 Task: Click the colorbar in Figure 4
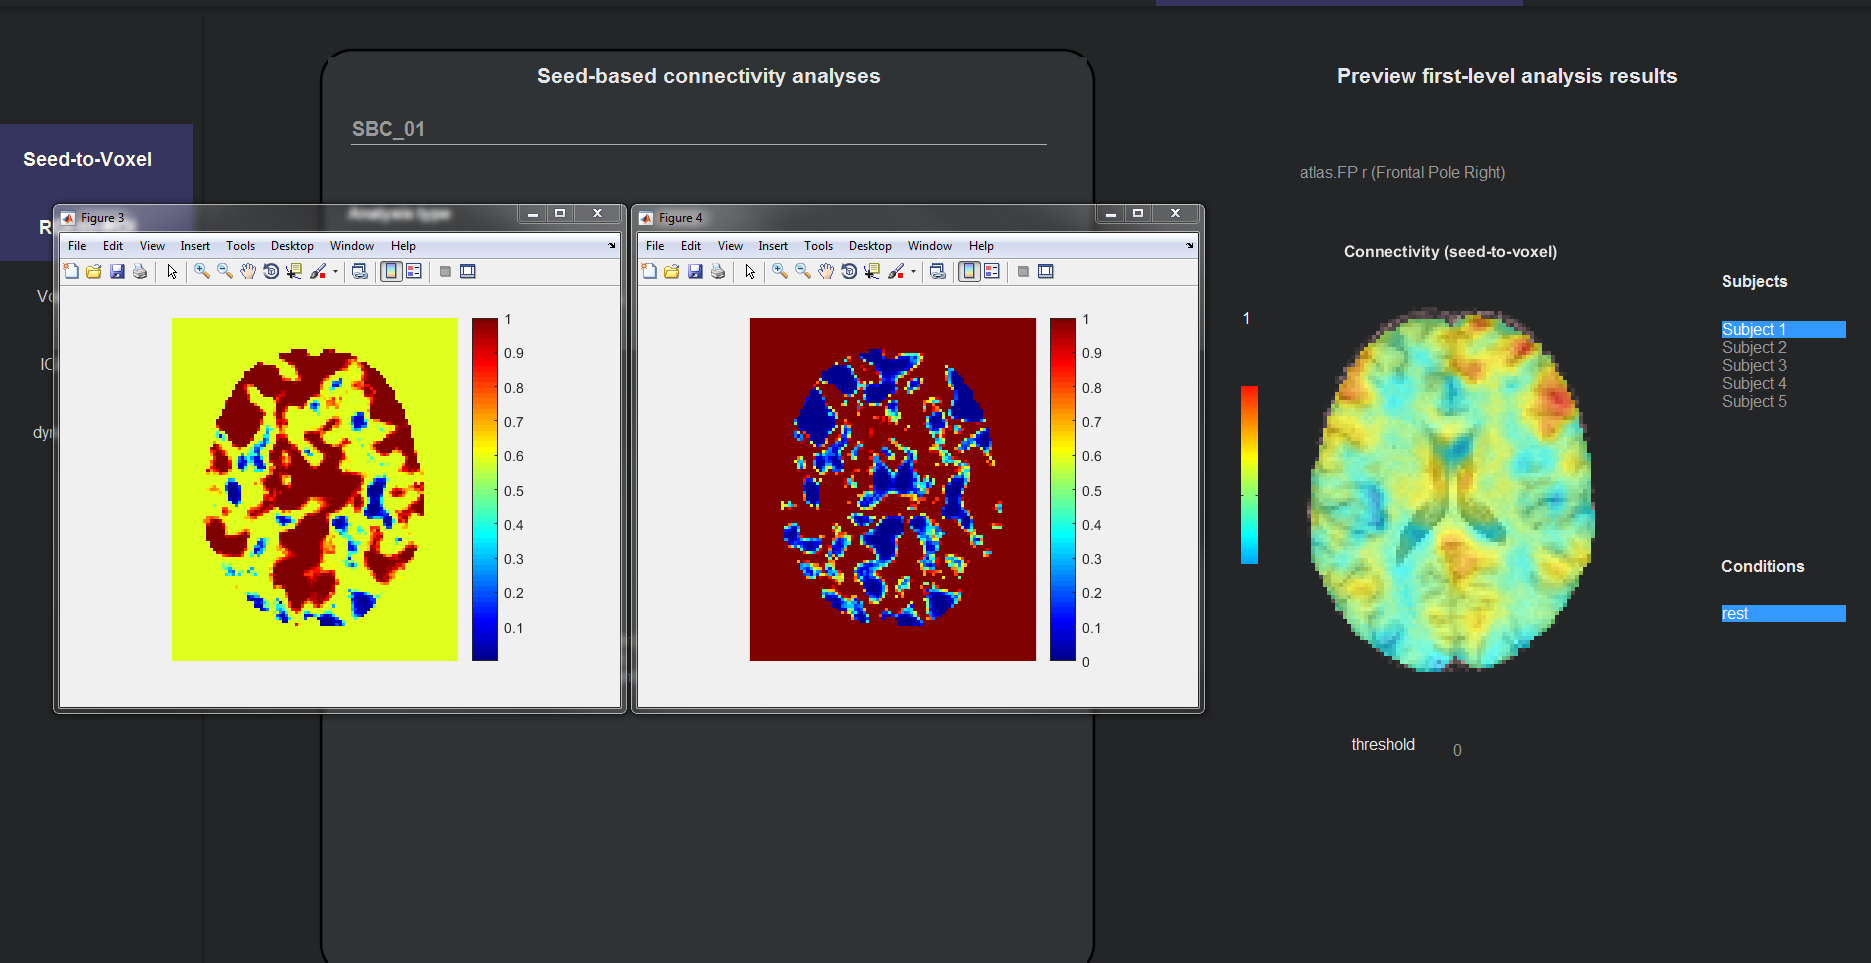1063,490
